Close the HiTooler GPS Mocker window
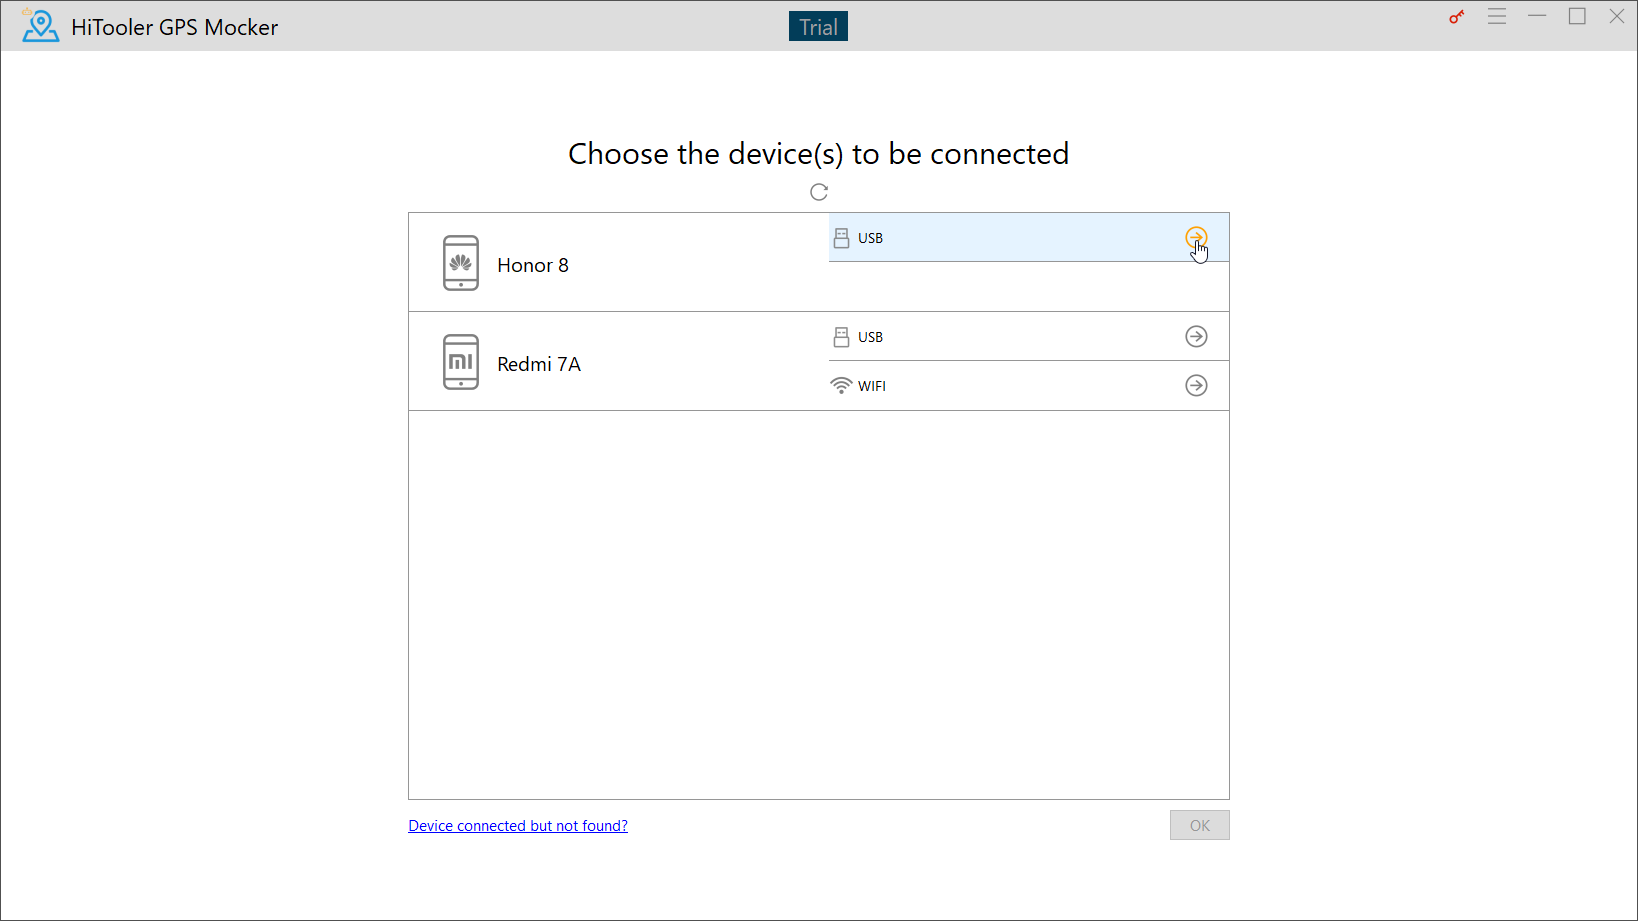This screenshot has height=921, width=1638. [x=1616, y=17]
